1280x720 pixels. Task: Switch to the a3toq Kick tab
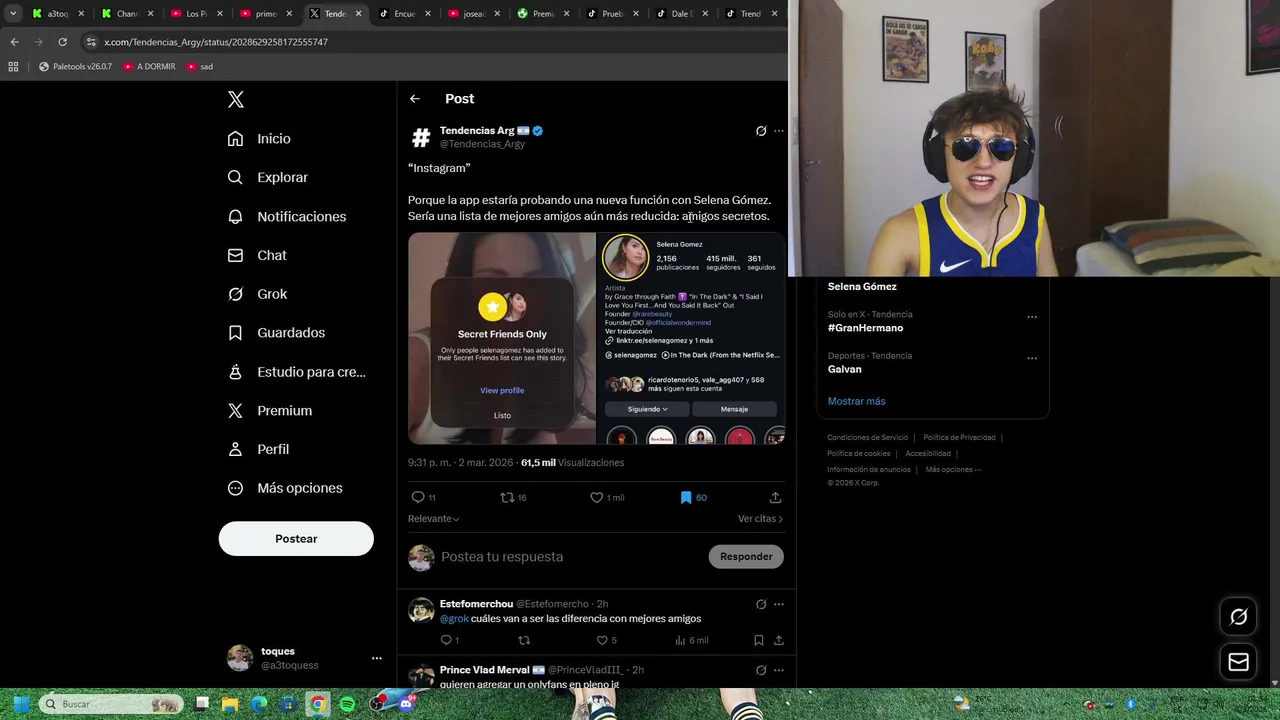tap(58, 14)
